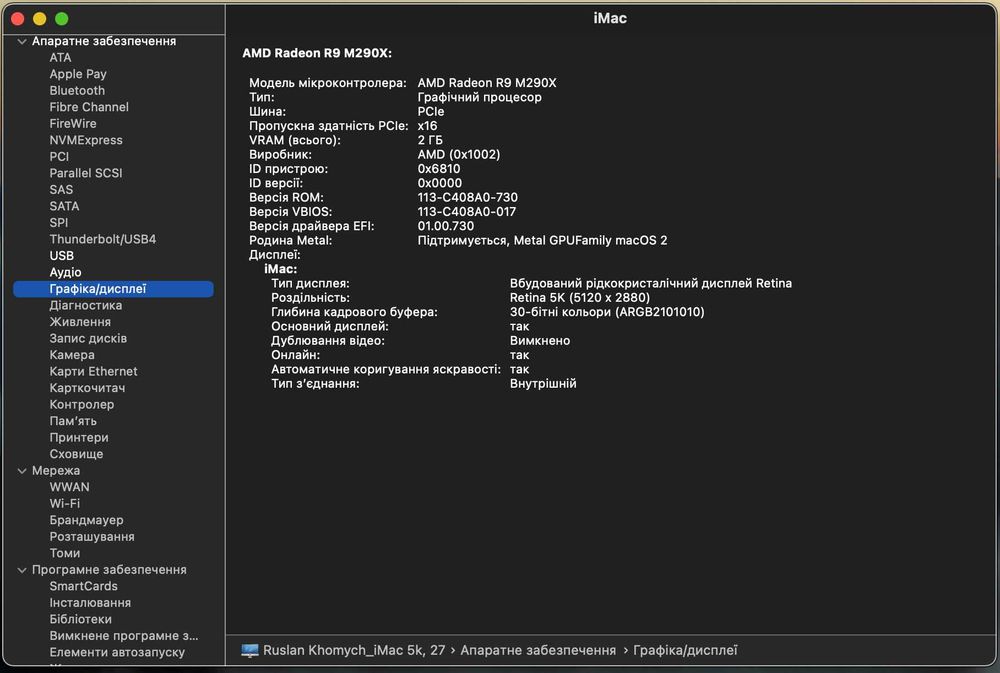Click the green full-screen window button

coord(62,19)
